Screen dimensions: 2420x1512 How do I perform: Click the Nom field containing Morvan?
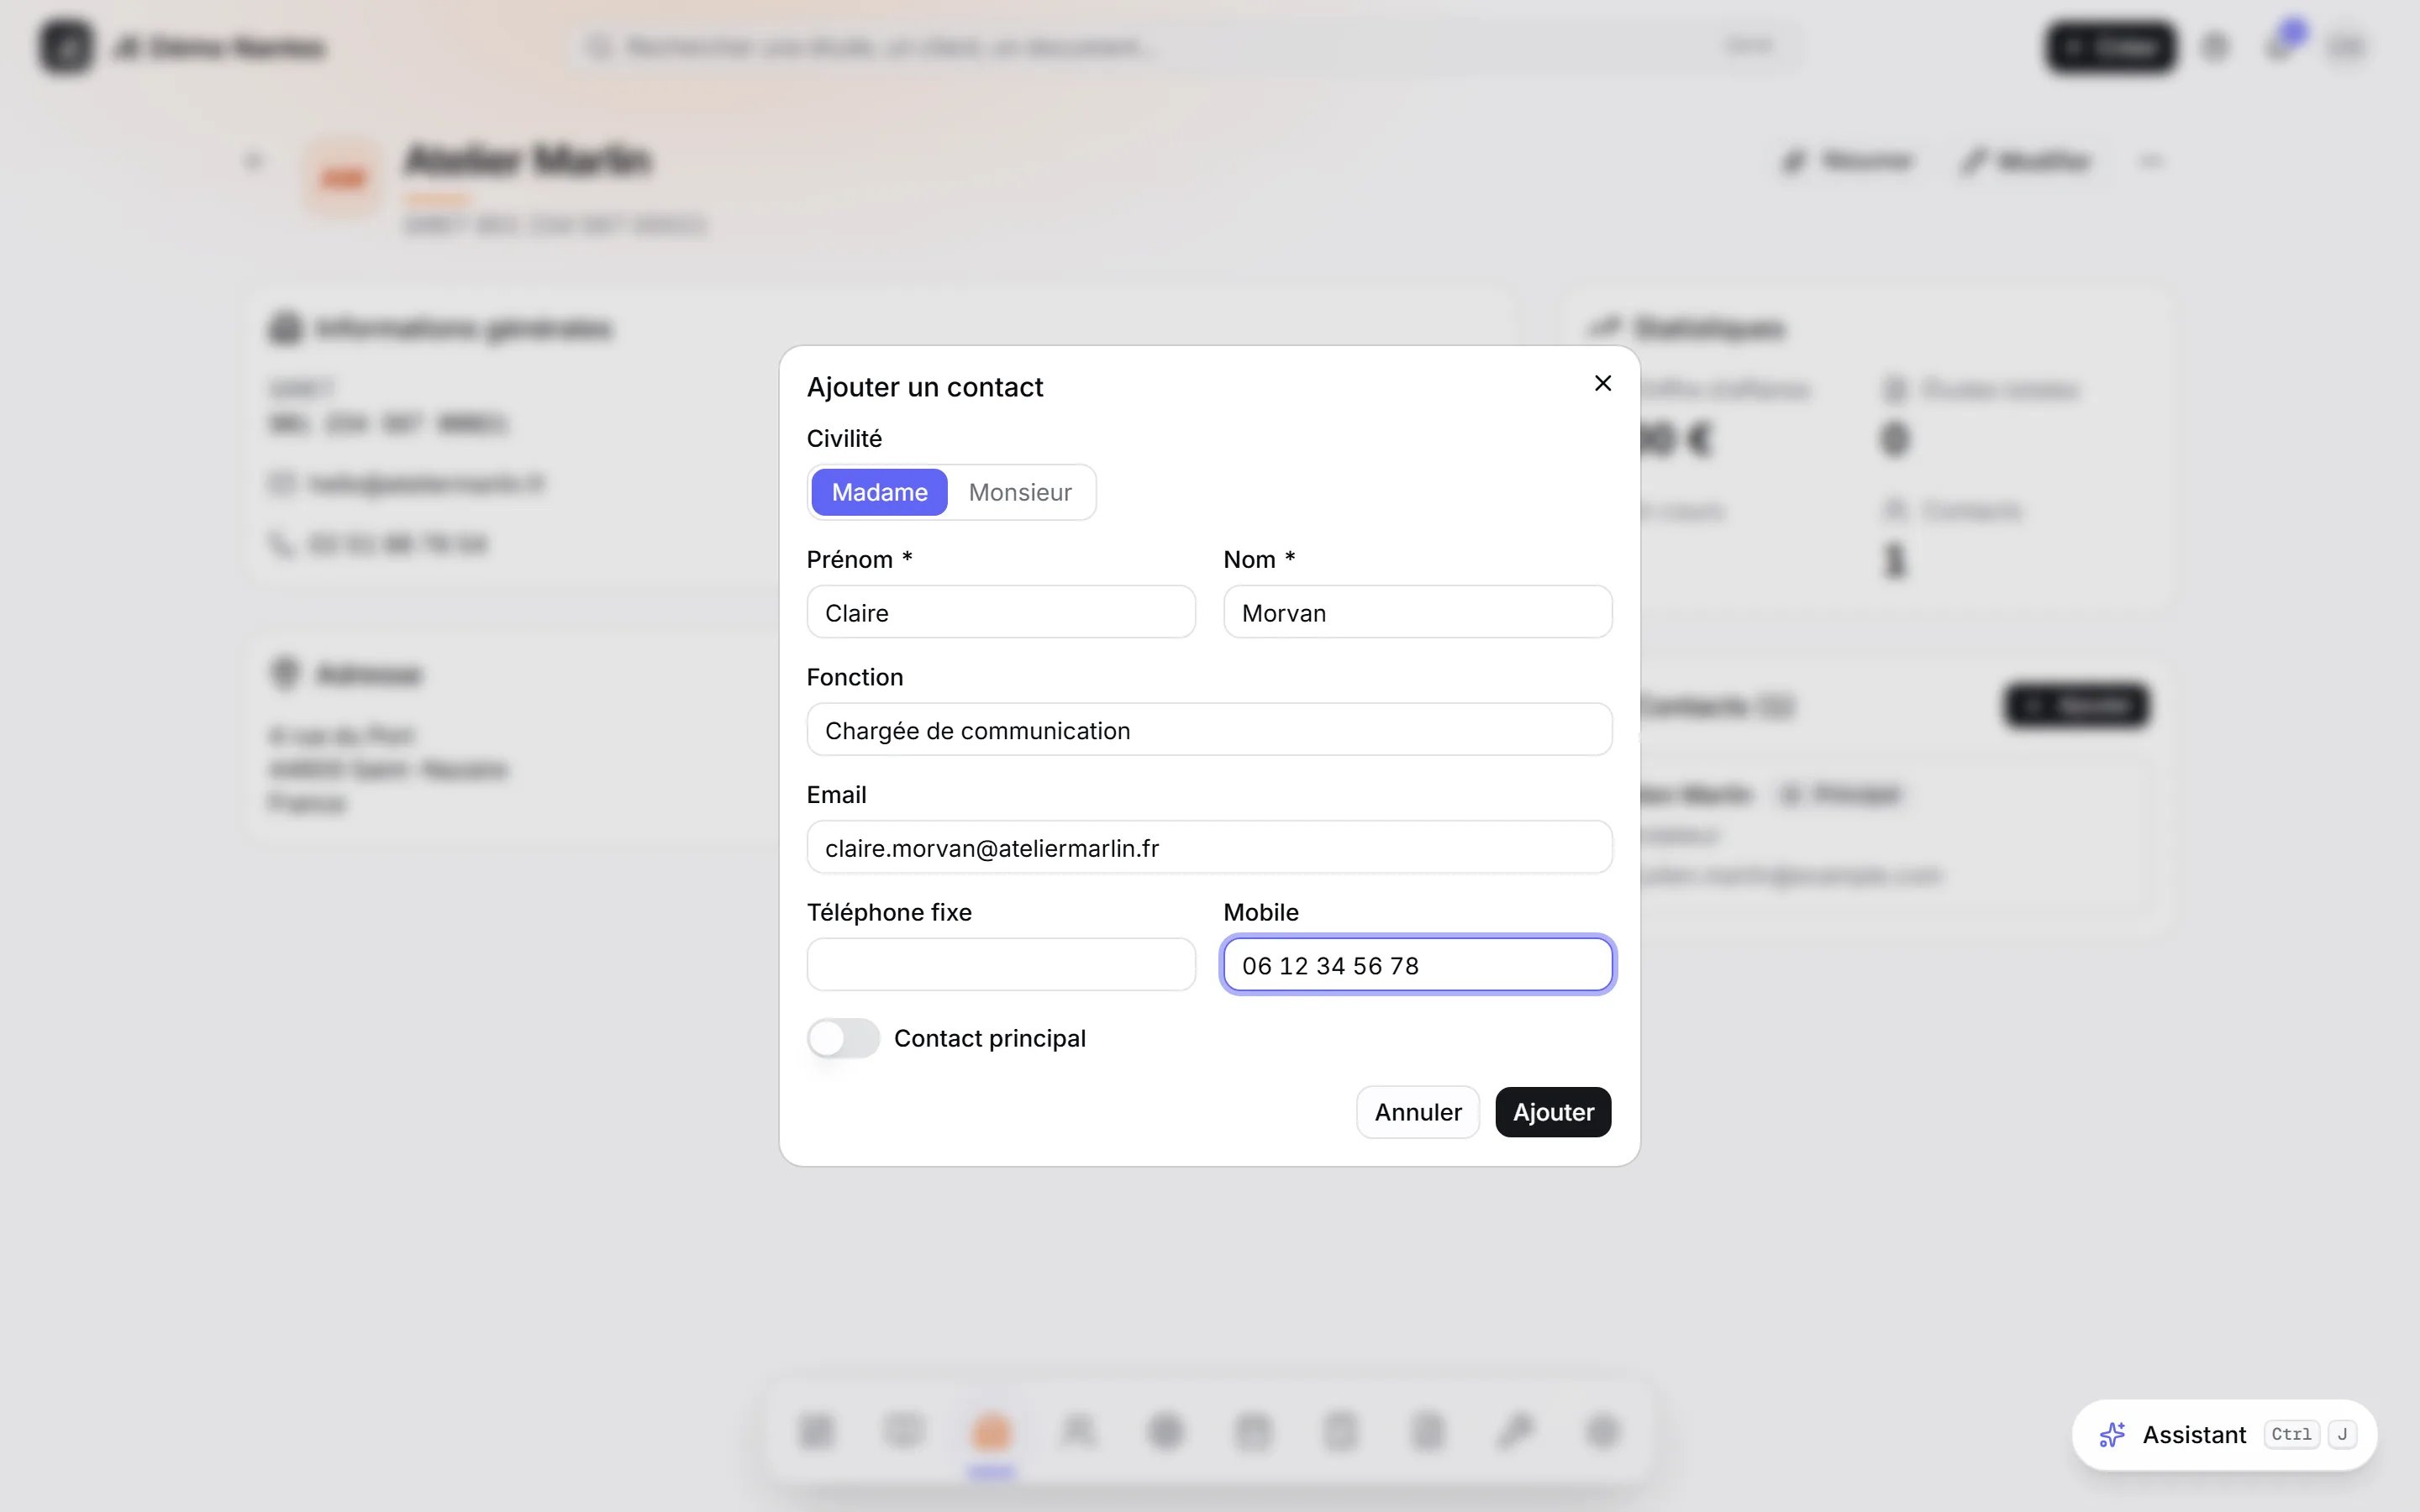pyautogui.click(x=1417, y=612)
